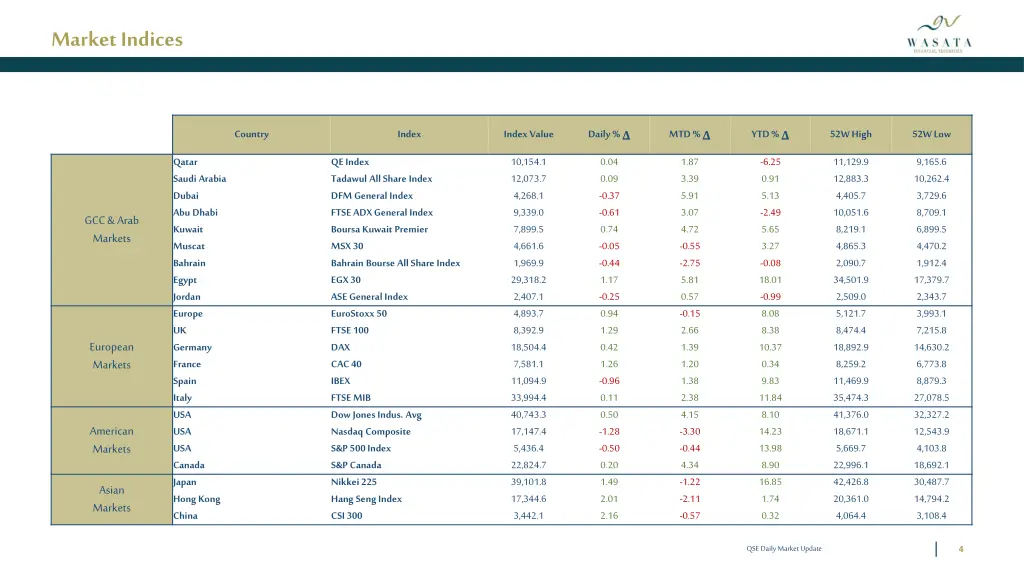Viewport: 1024px width, 576px height.
Task: Select the European Markets section label
Action: tap(111, 356)
